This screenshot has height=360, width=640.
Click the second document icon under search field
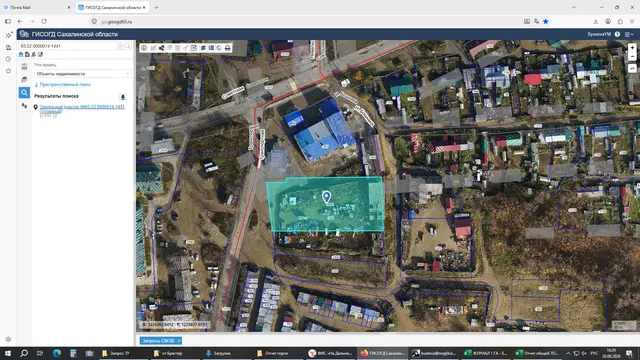point(27,54)
